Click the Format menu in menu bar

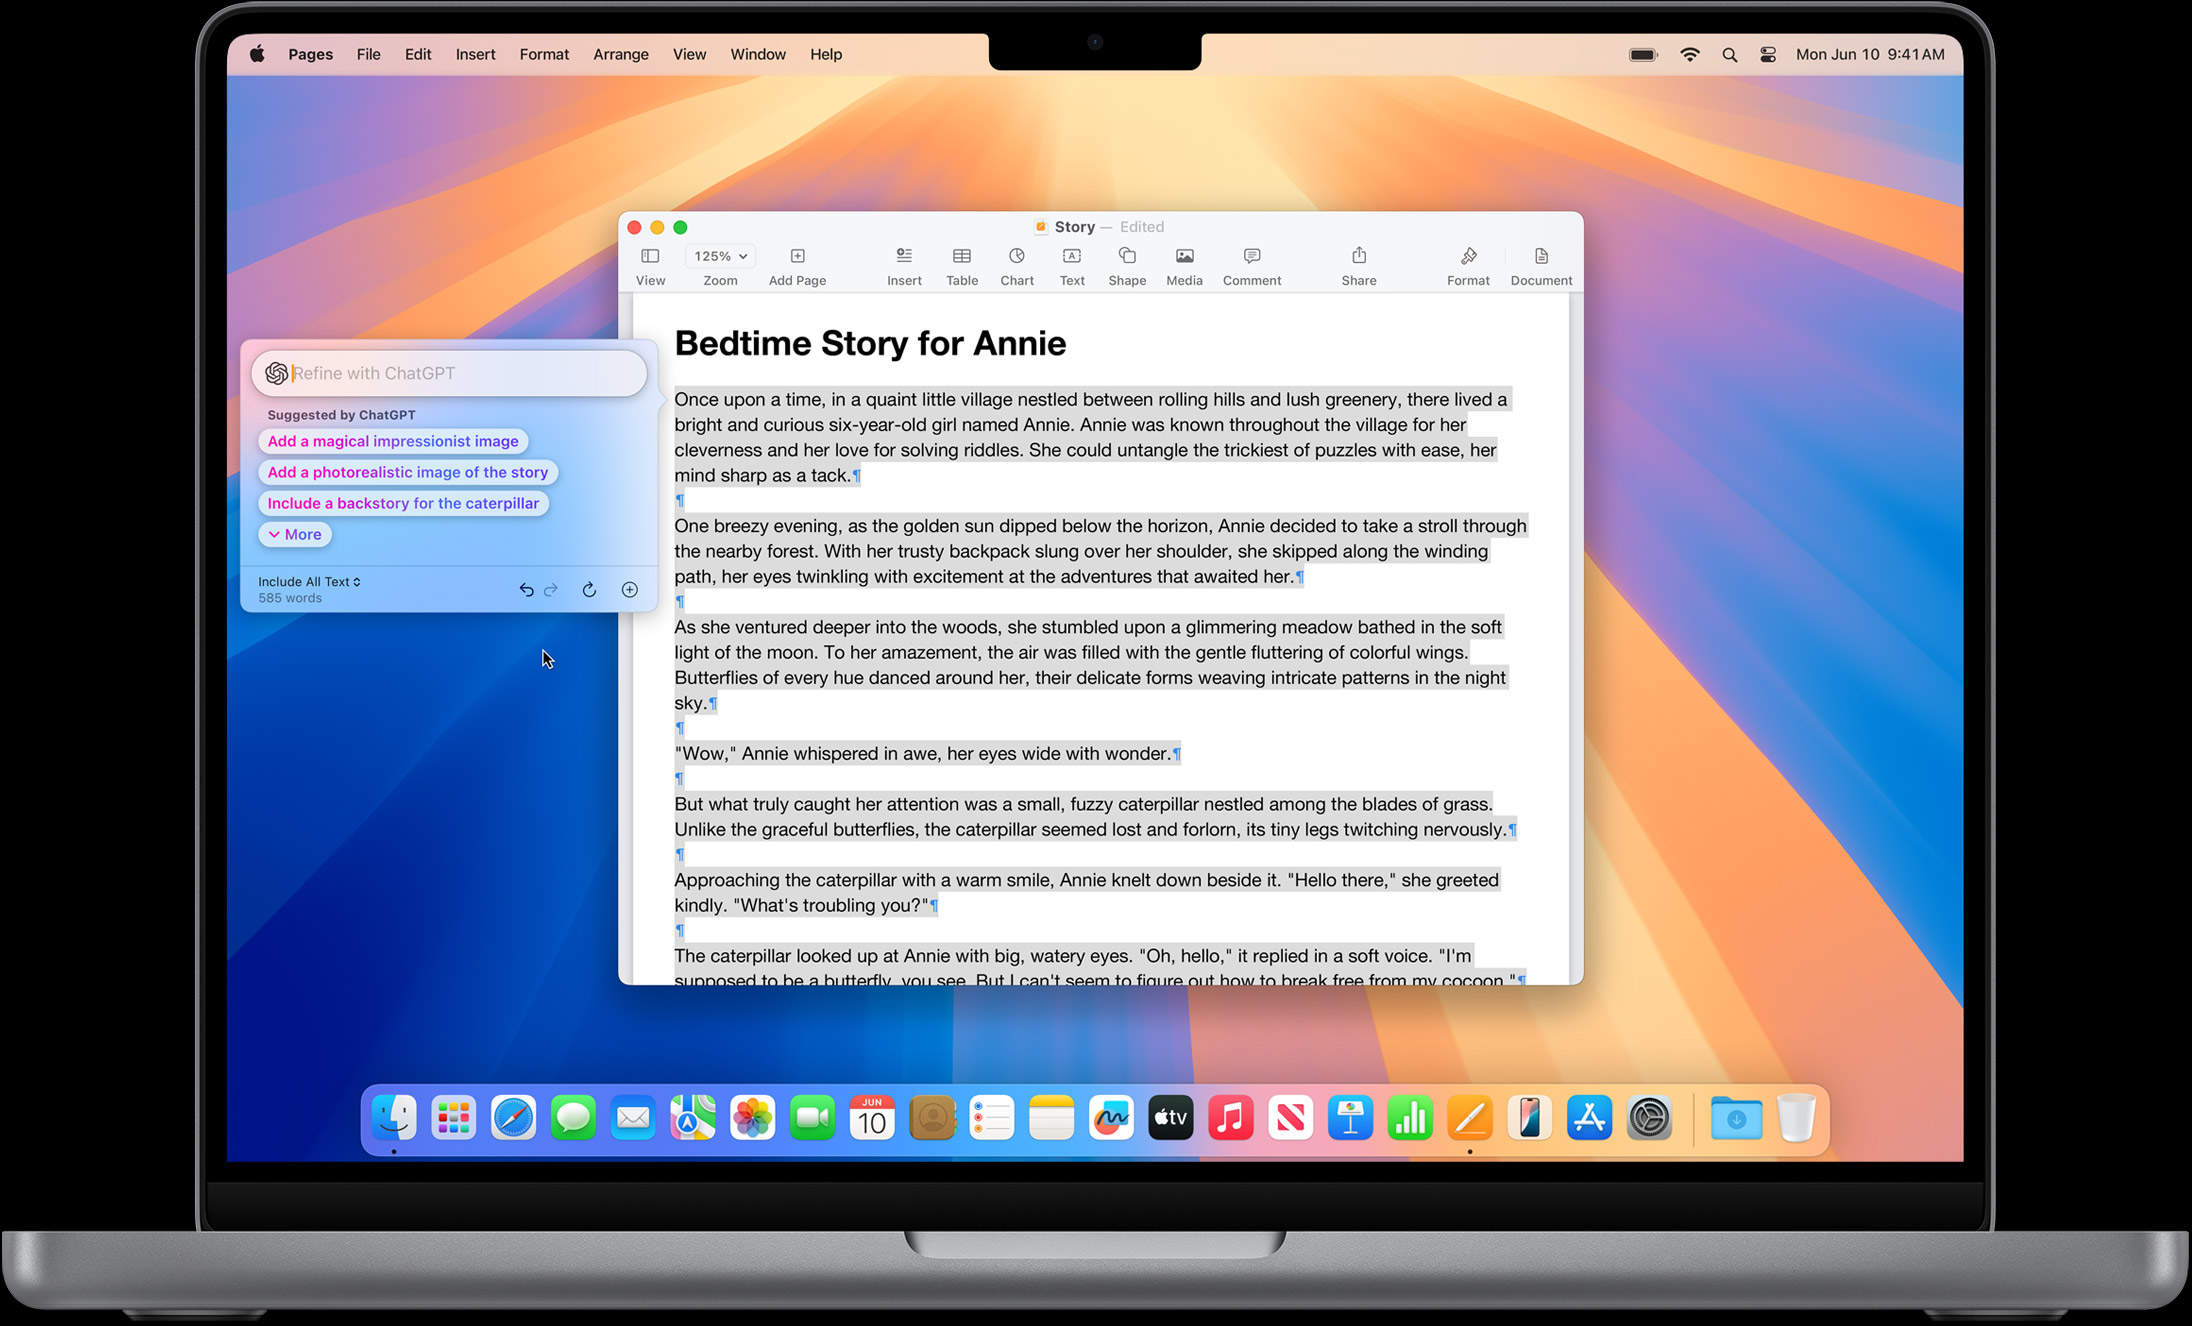tap(543, 53)
